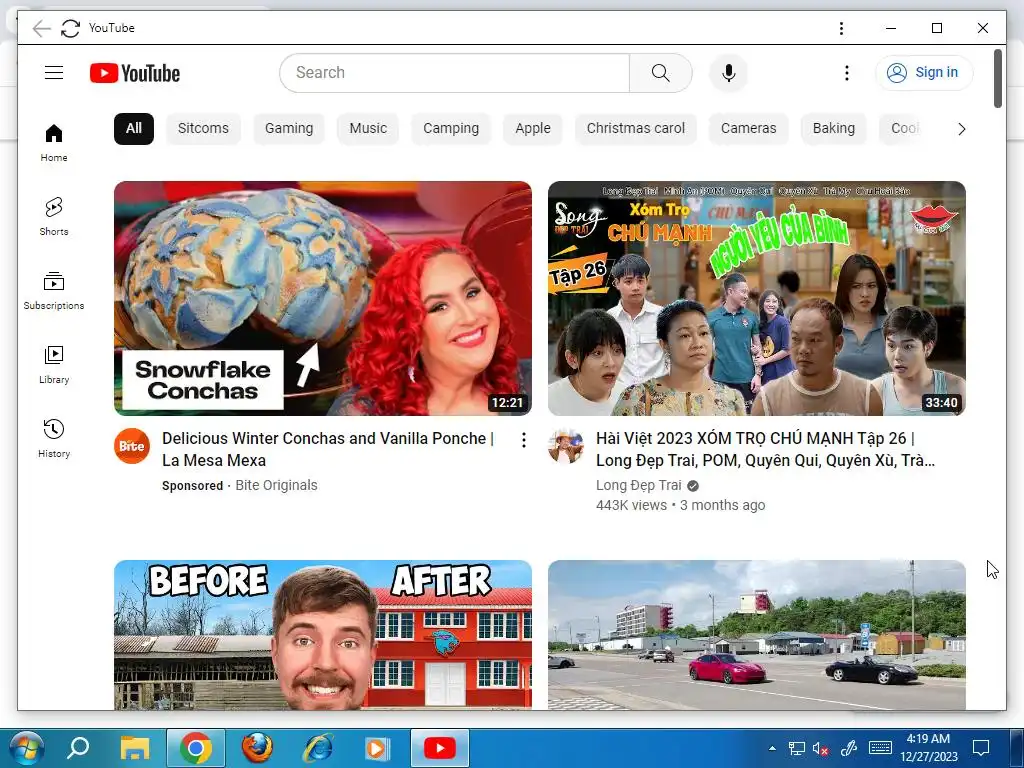
Task: Play the Xóm Trọ Chú Mạnh thumbnail
Action: [x=757, y=298]
